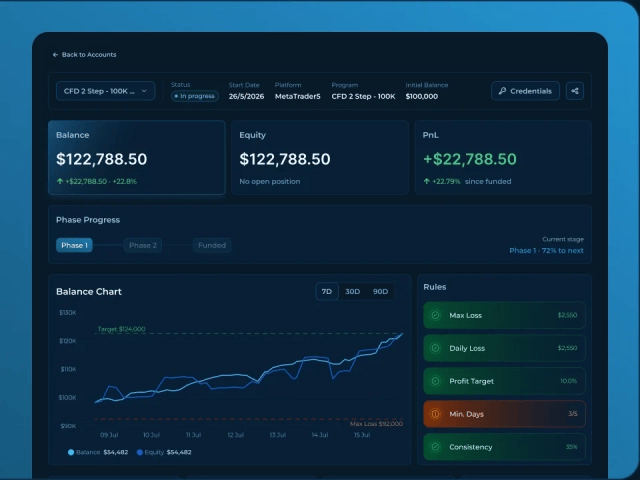This screenshot has width=640, height=480.
Task: Click the up arrow icon in Balance card
Action: [60, 181]
